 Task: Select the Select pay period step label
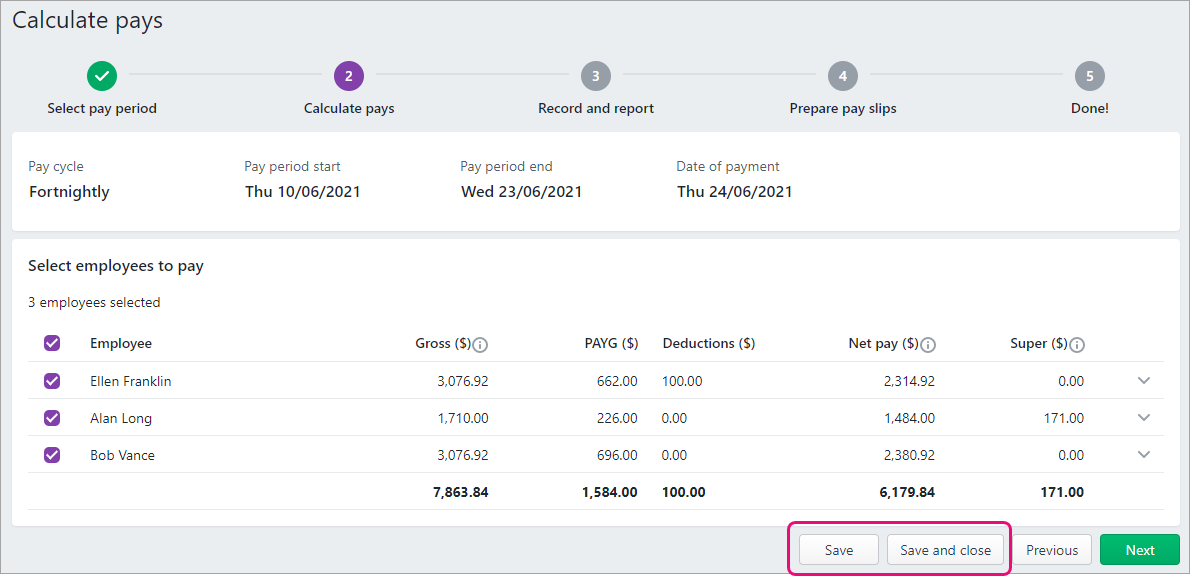coord(101,107)
